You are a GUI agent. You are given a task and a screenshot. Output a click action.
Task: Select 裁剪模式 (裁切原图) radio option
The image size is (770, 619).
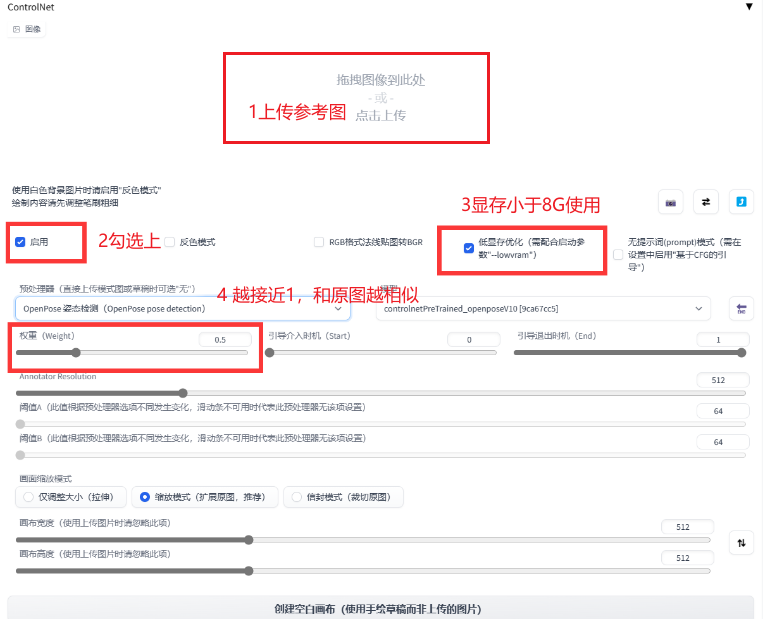tap(297, 497)
